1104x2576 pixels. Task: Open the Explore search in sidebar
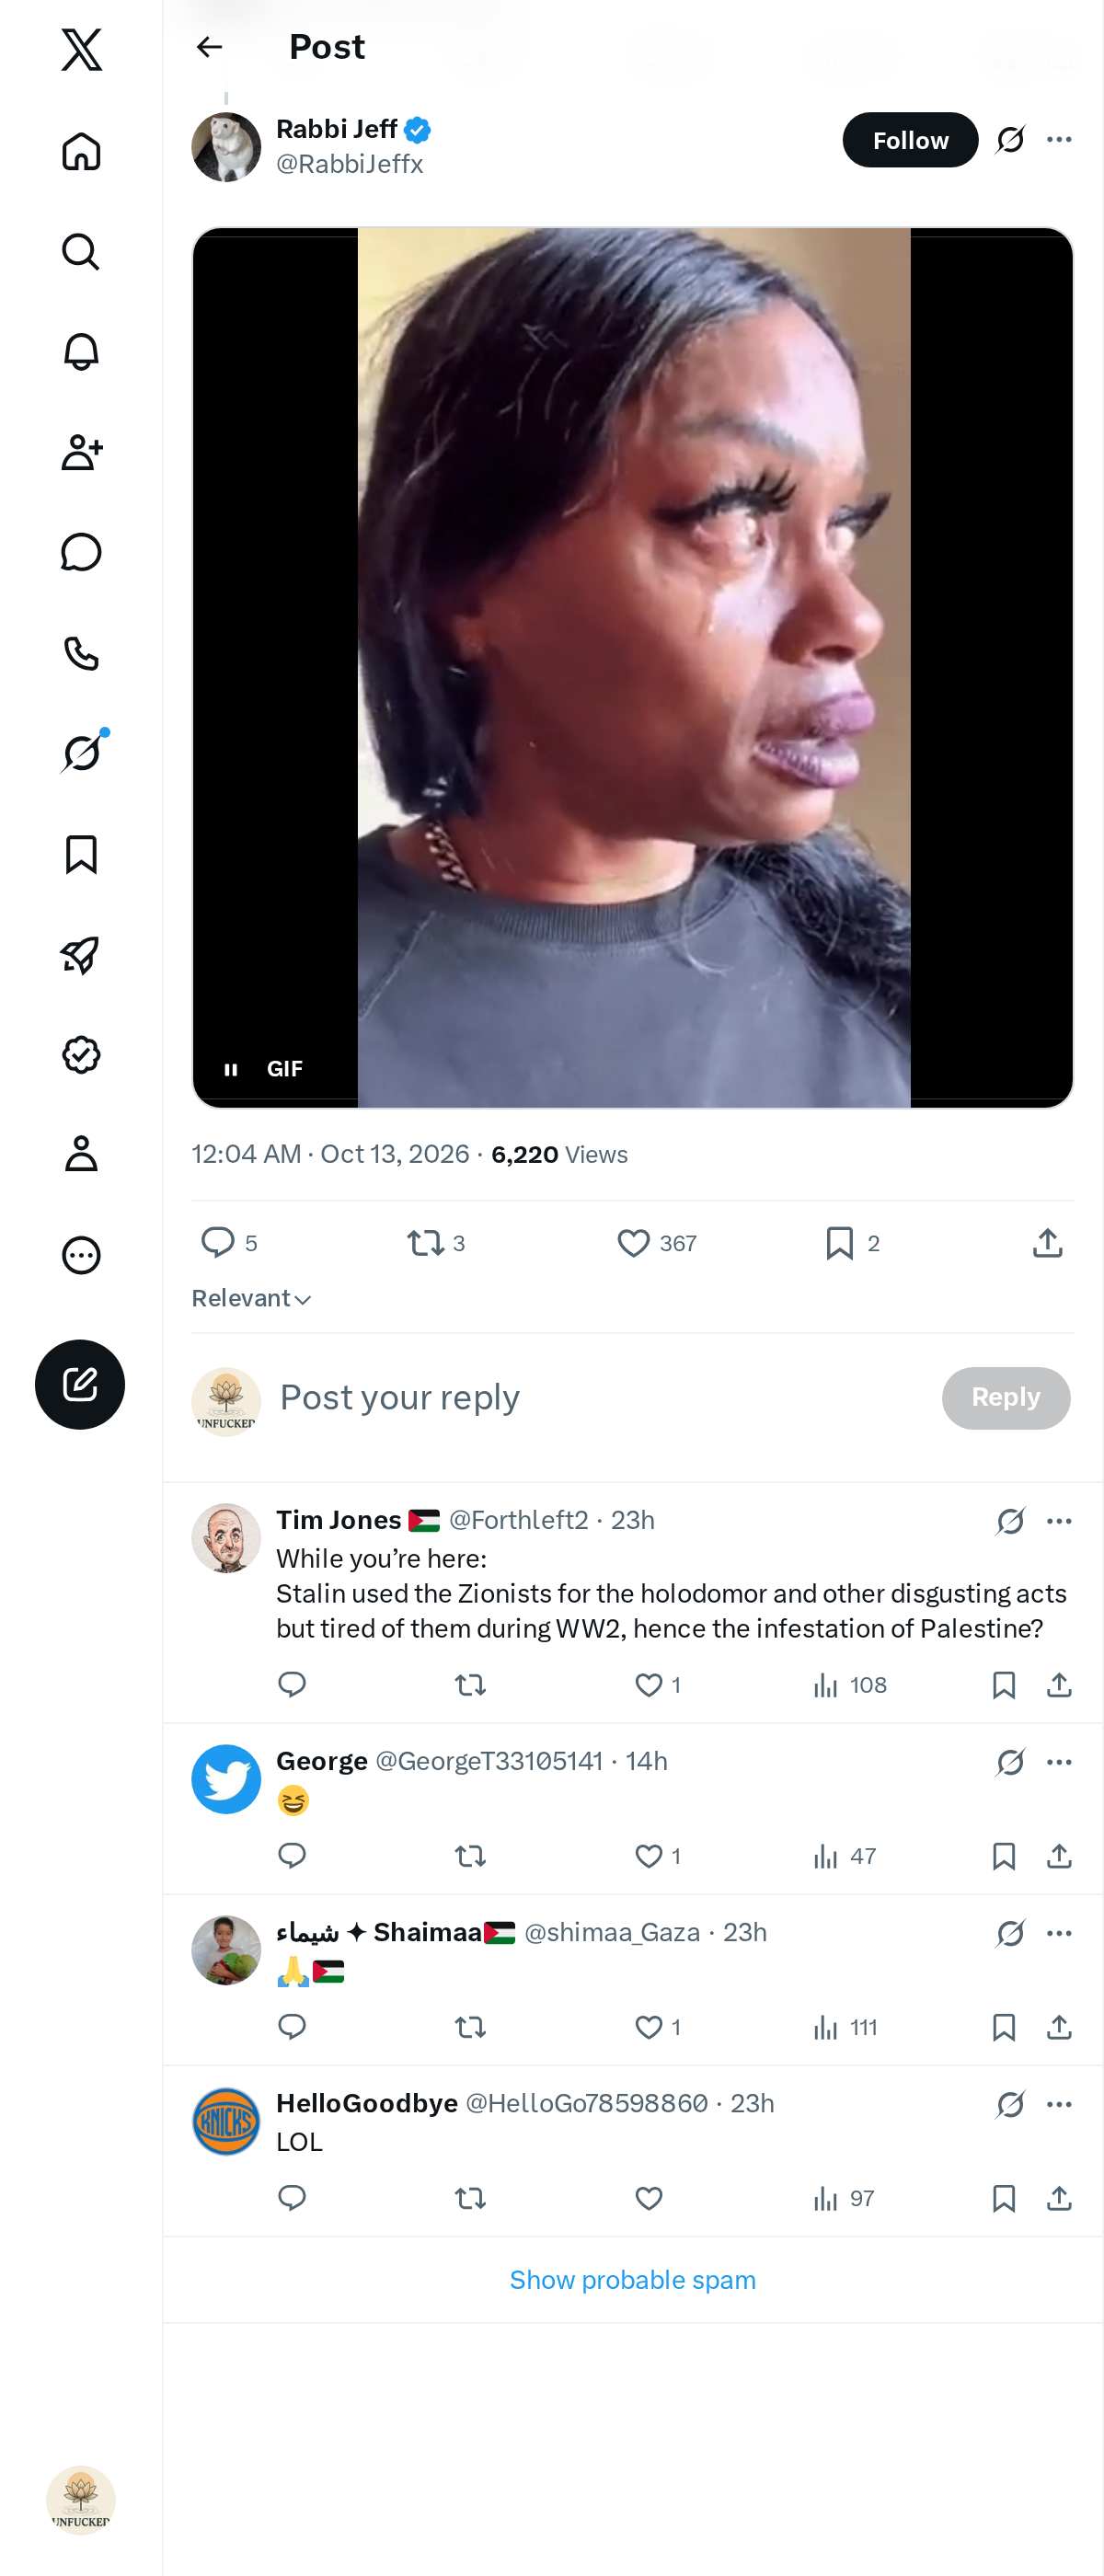pyautogui.click(x=81, y=251)
